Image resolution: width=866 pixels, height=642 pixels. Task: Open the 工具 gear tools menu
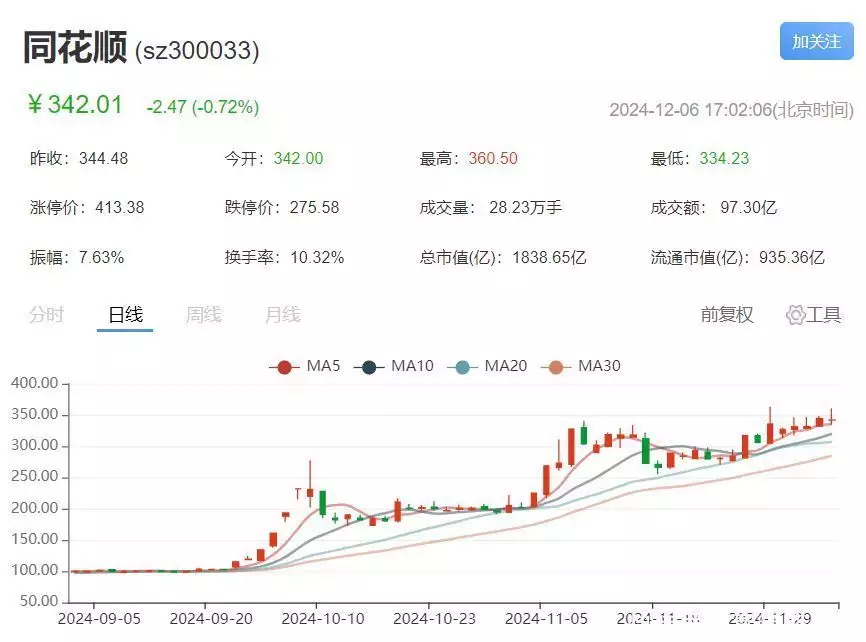pos(814,315)
